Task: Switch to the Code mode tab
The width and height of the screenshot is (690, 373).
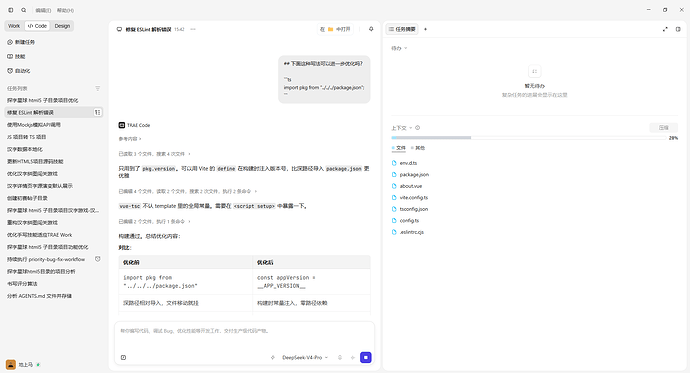Action: tap(37, 26)
